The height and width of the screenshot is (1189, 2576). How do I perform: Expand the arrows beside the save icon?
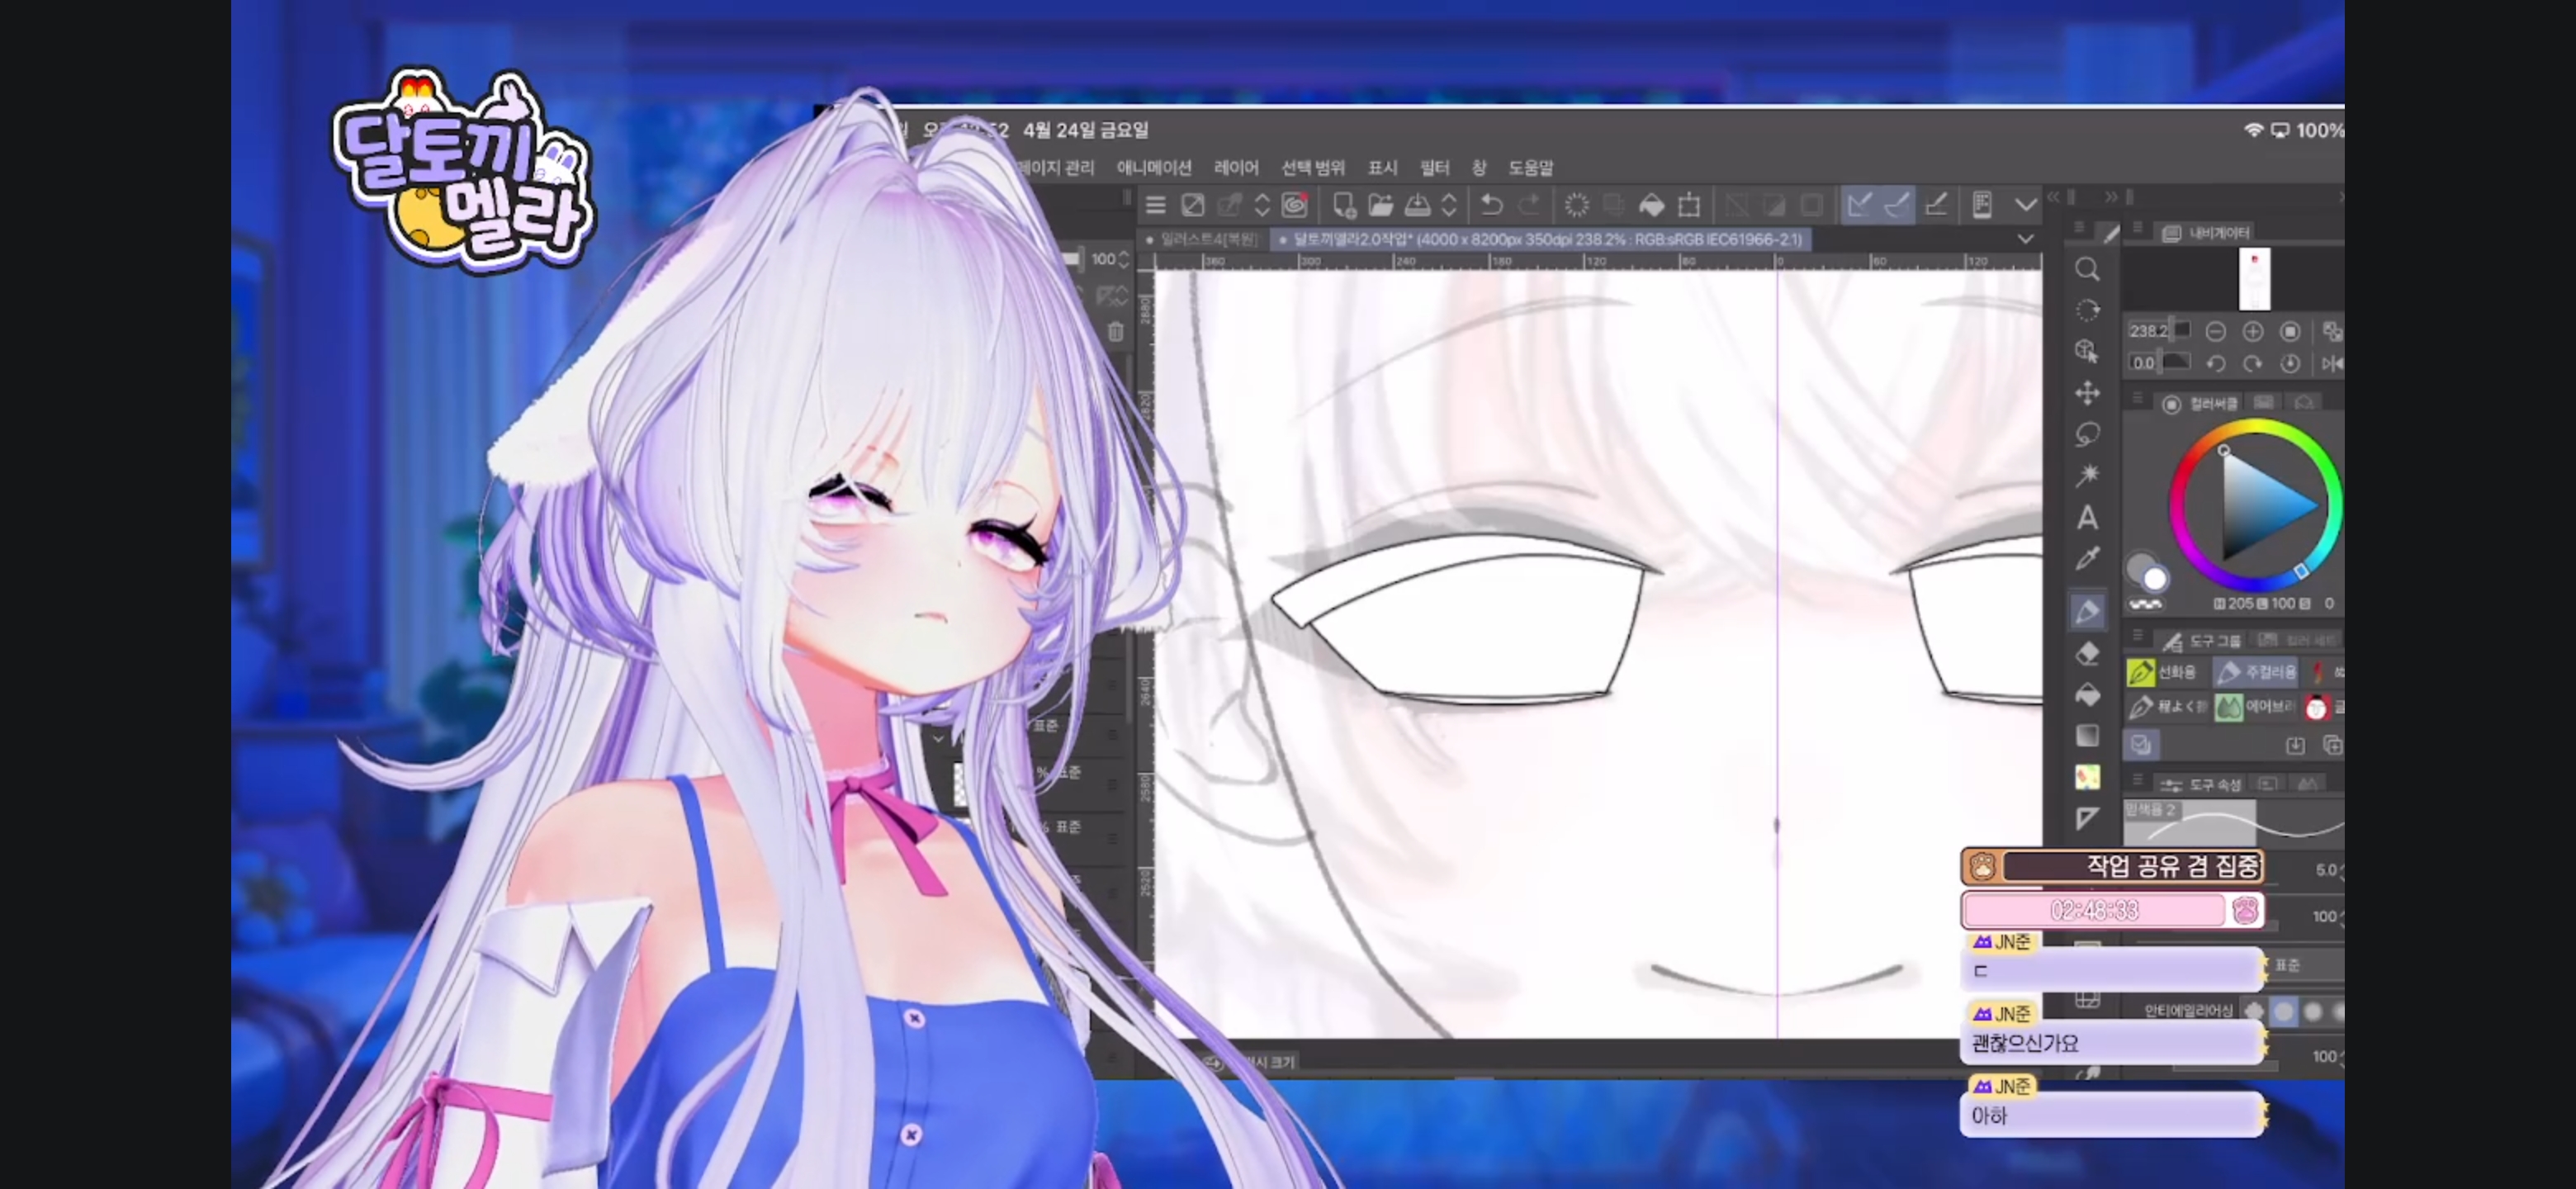[1449, 205]
